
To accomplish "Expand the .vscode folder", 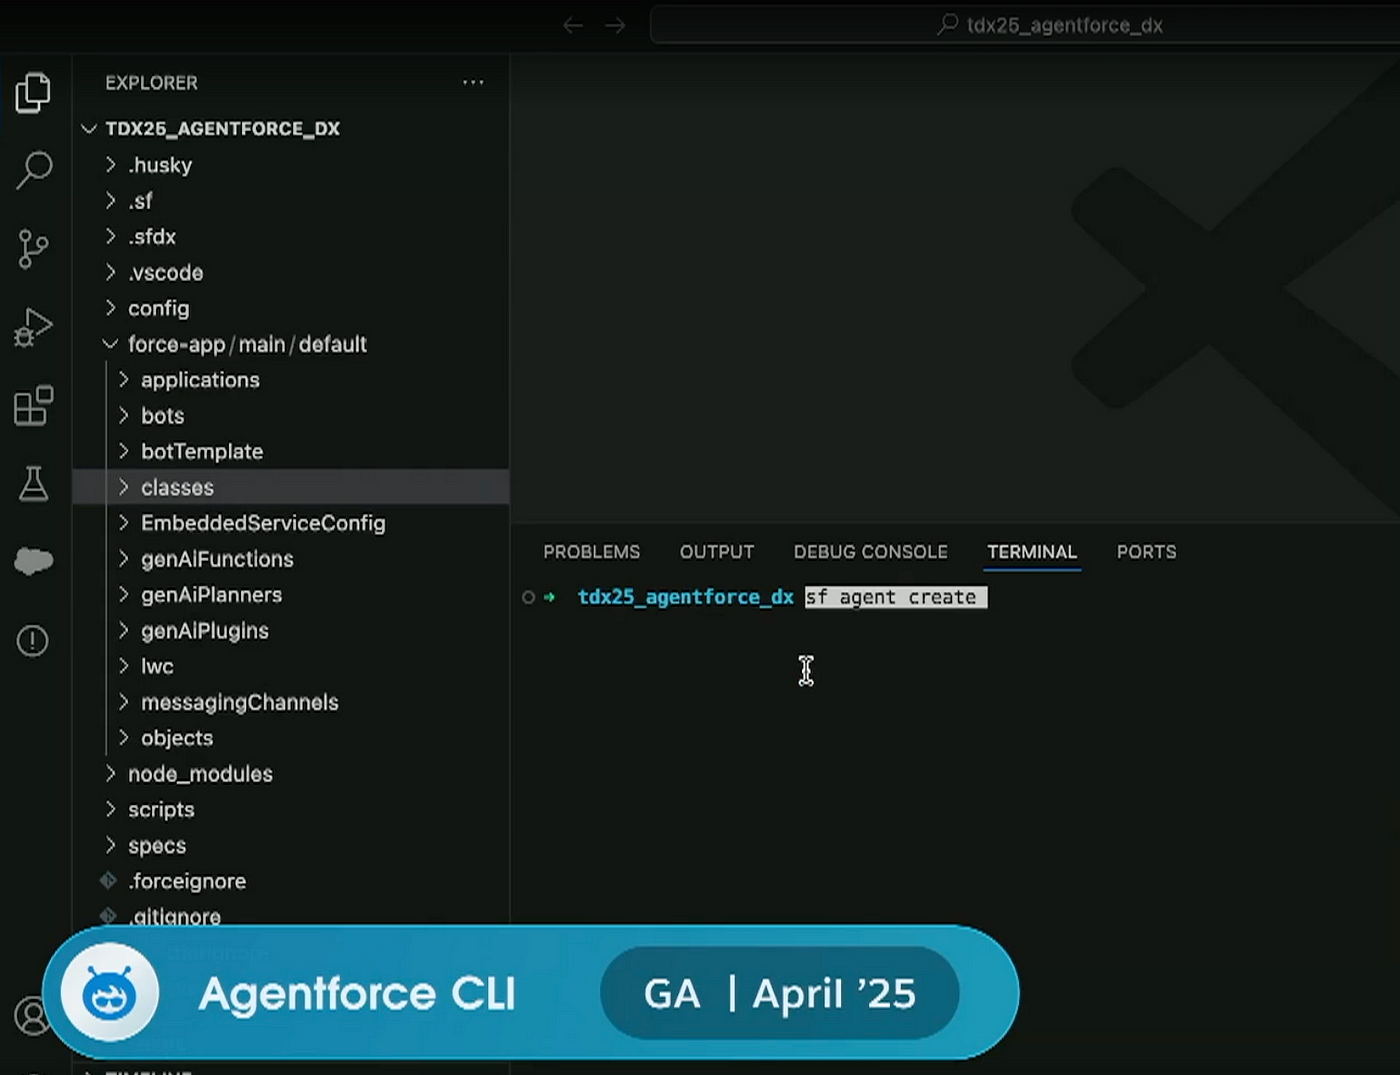I will 111,273.
